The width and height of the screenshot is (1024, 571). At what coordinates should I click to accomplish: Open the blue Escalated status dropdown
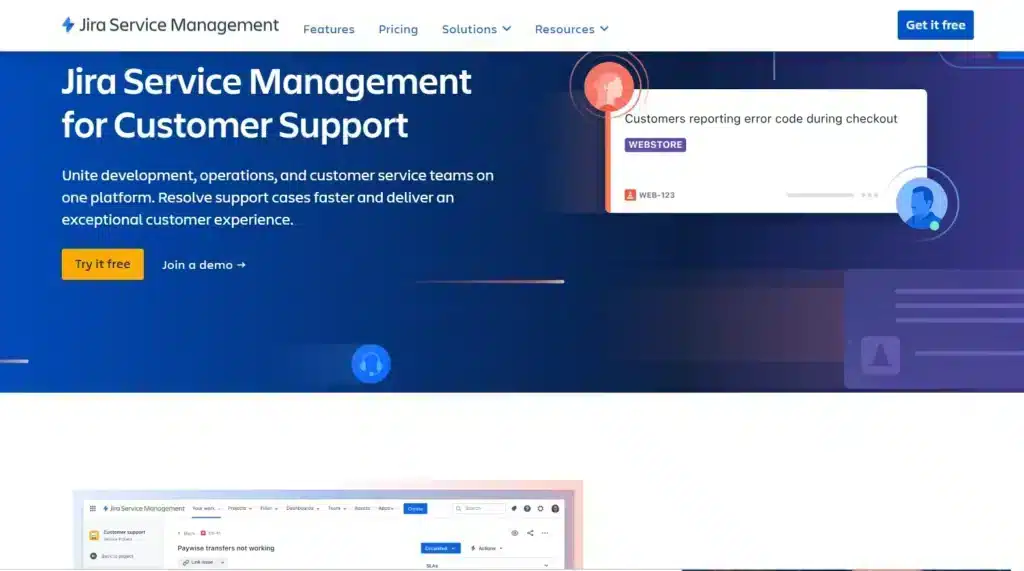pyautogui.click(x=440, y=548)
